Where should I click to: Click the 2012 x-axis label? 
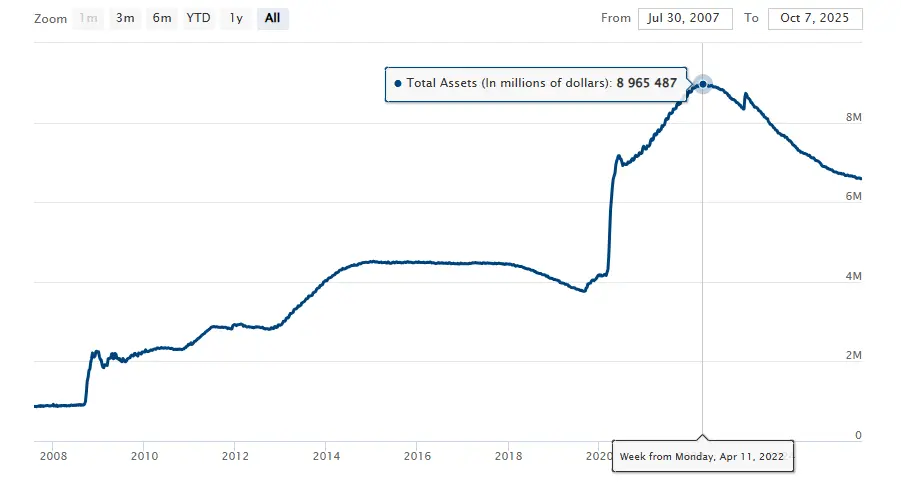[235, 456]
